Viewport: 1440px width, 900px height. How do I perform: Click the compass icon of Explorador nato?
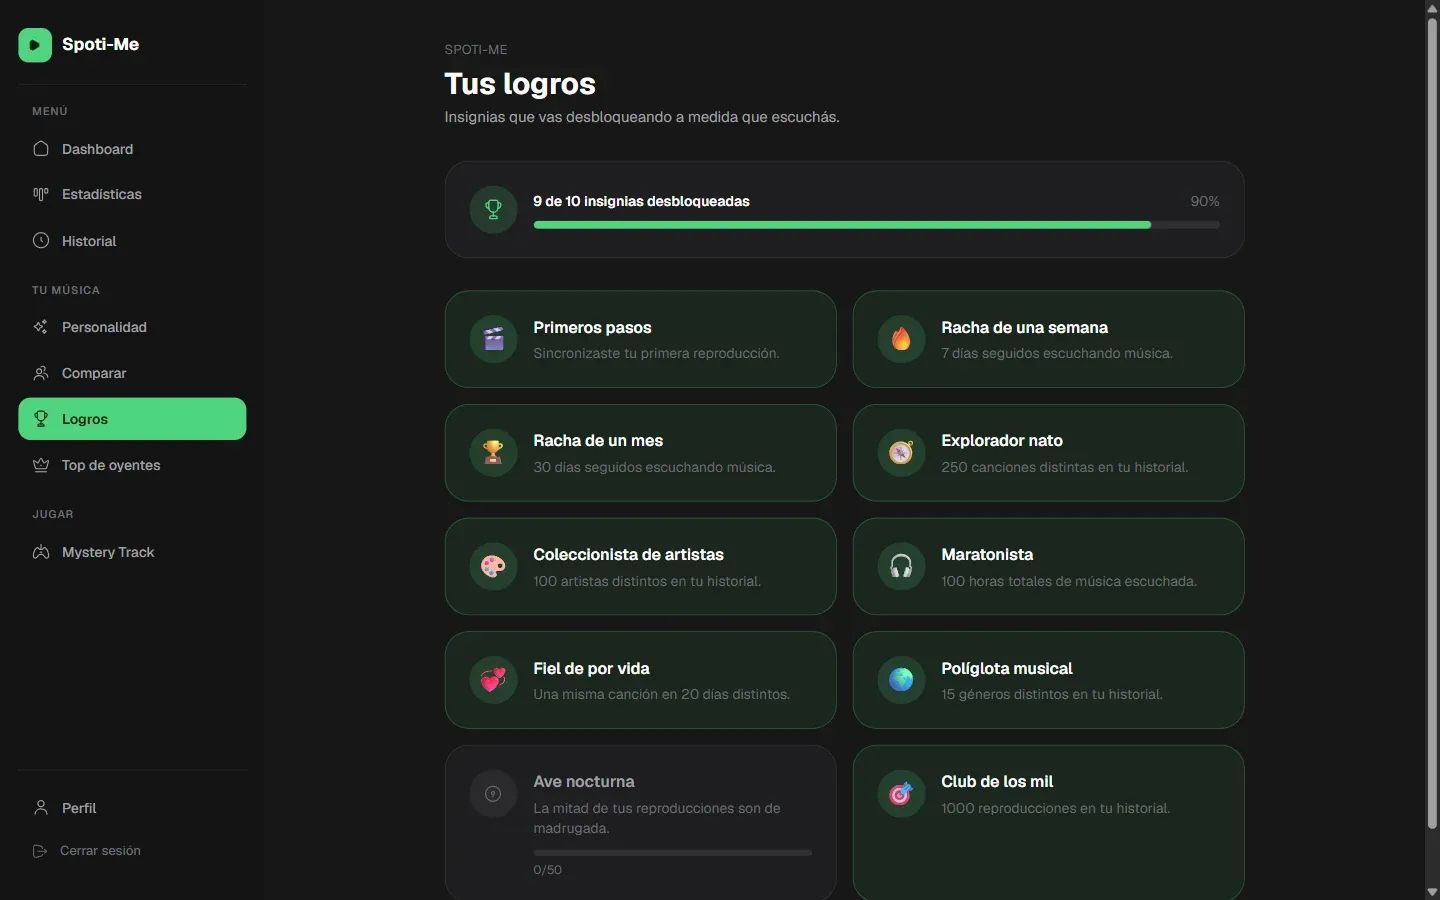[x=901, y=453]
